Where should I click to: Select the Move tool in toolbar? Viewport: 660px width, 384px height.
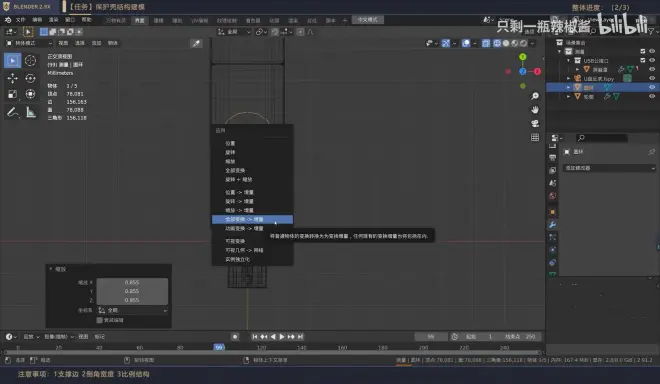pos(12,78)
